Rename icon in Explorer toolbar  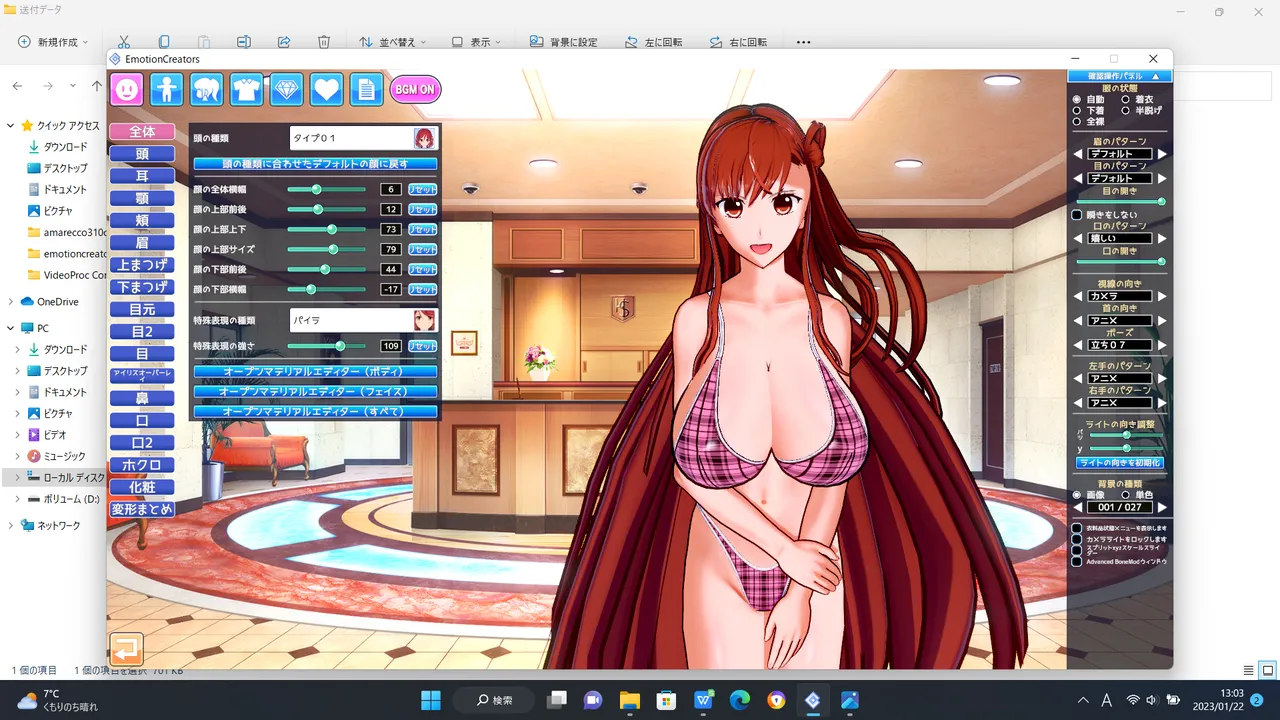tap(244, 42)
